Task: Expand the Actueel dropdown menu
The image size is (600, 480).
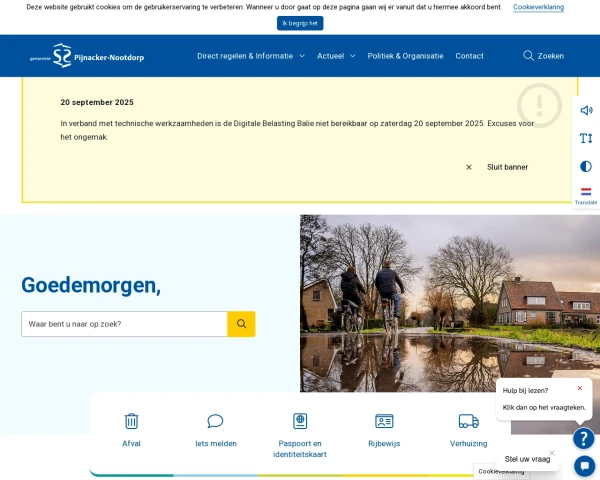Action: point(336,56)
